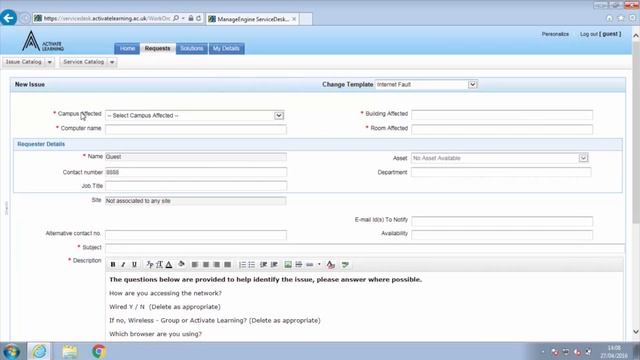Align description text right

pos(217,264)
